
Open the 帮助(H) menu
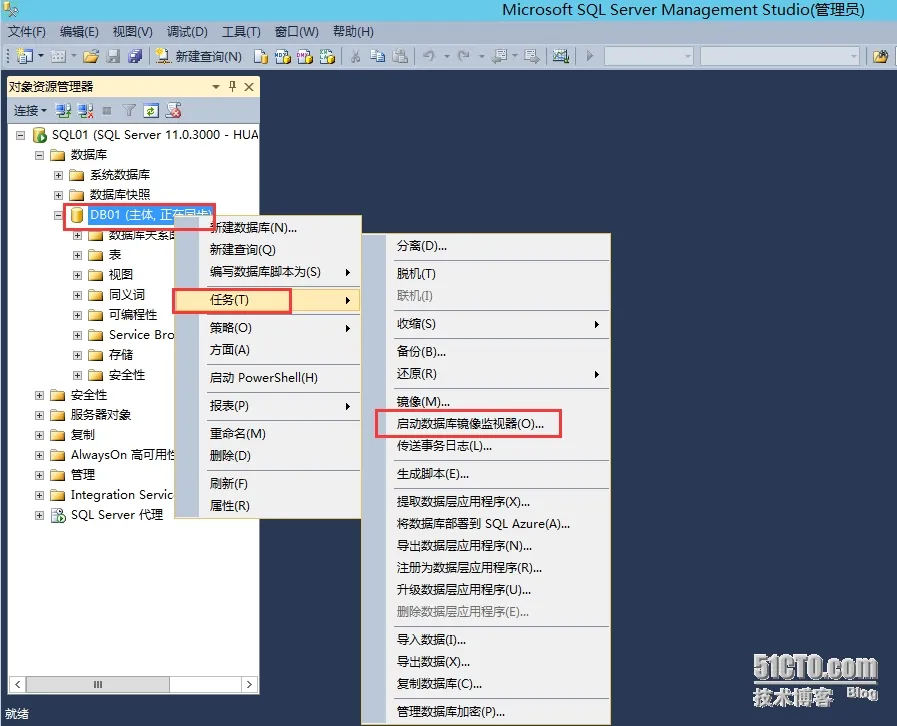(x=353, y=31)
